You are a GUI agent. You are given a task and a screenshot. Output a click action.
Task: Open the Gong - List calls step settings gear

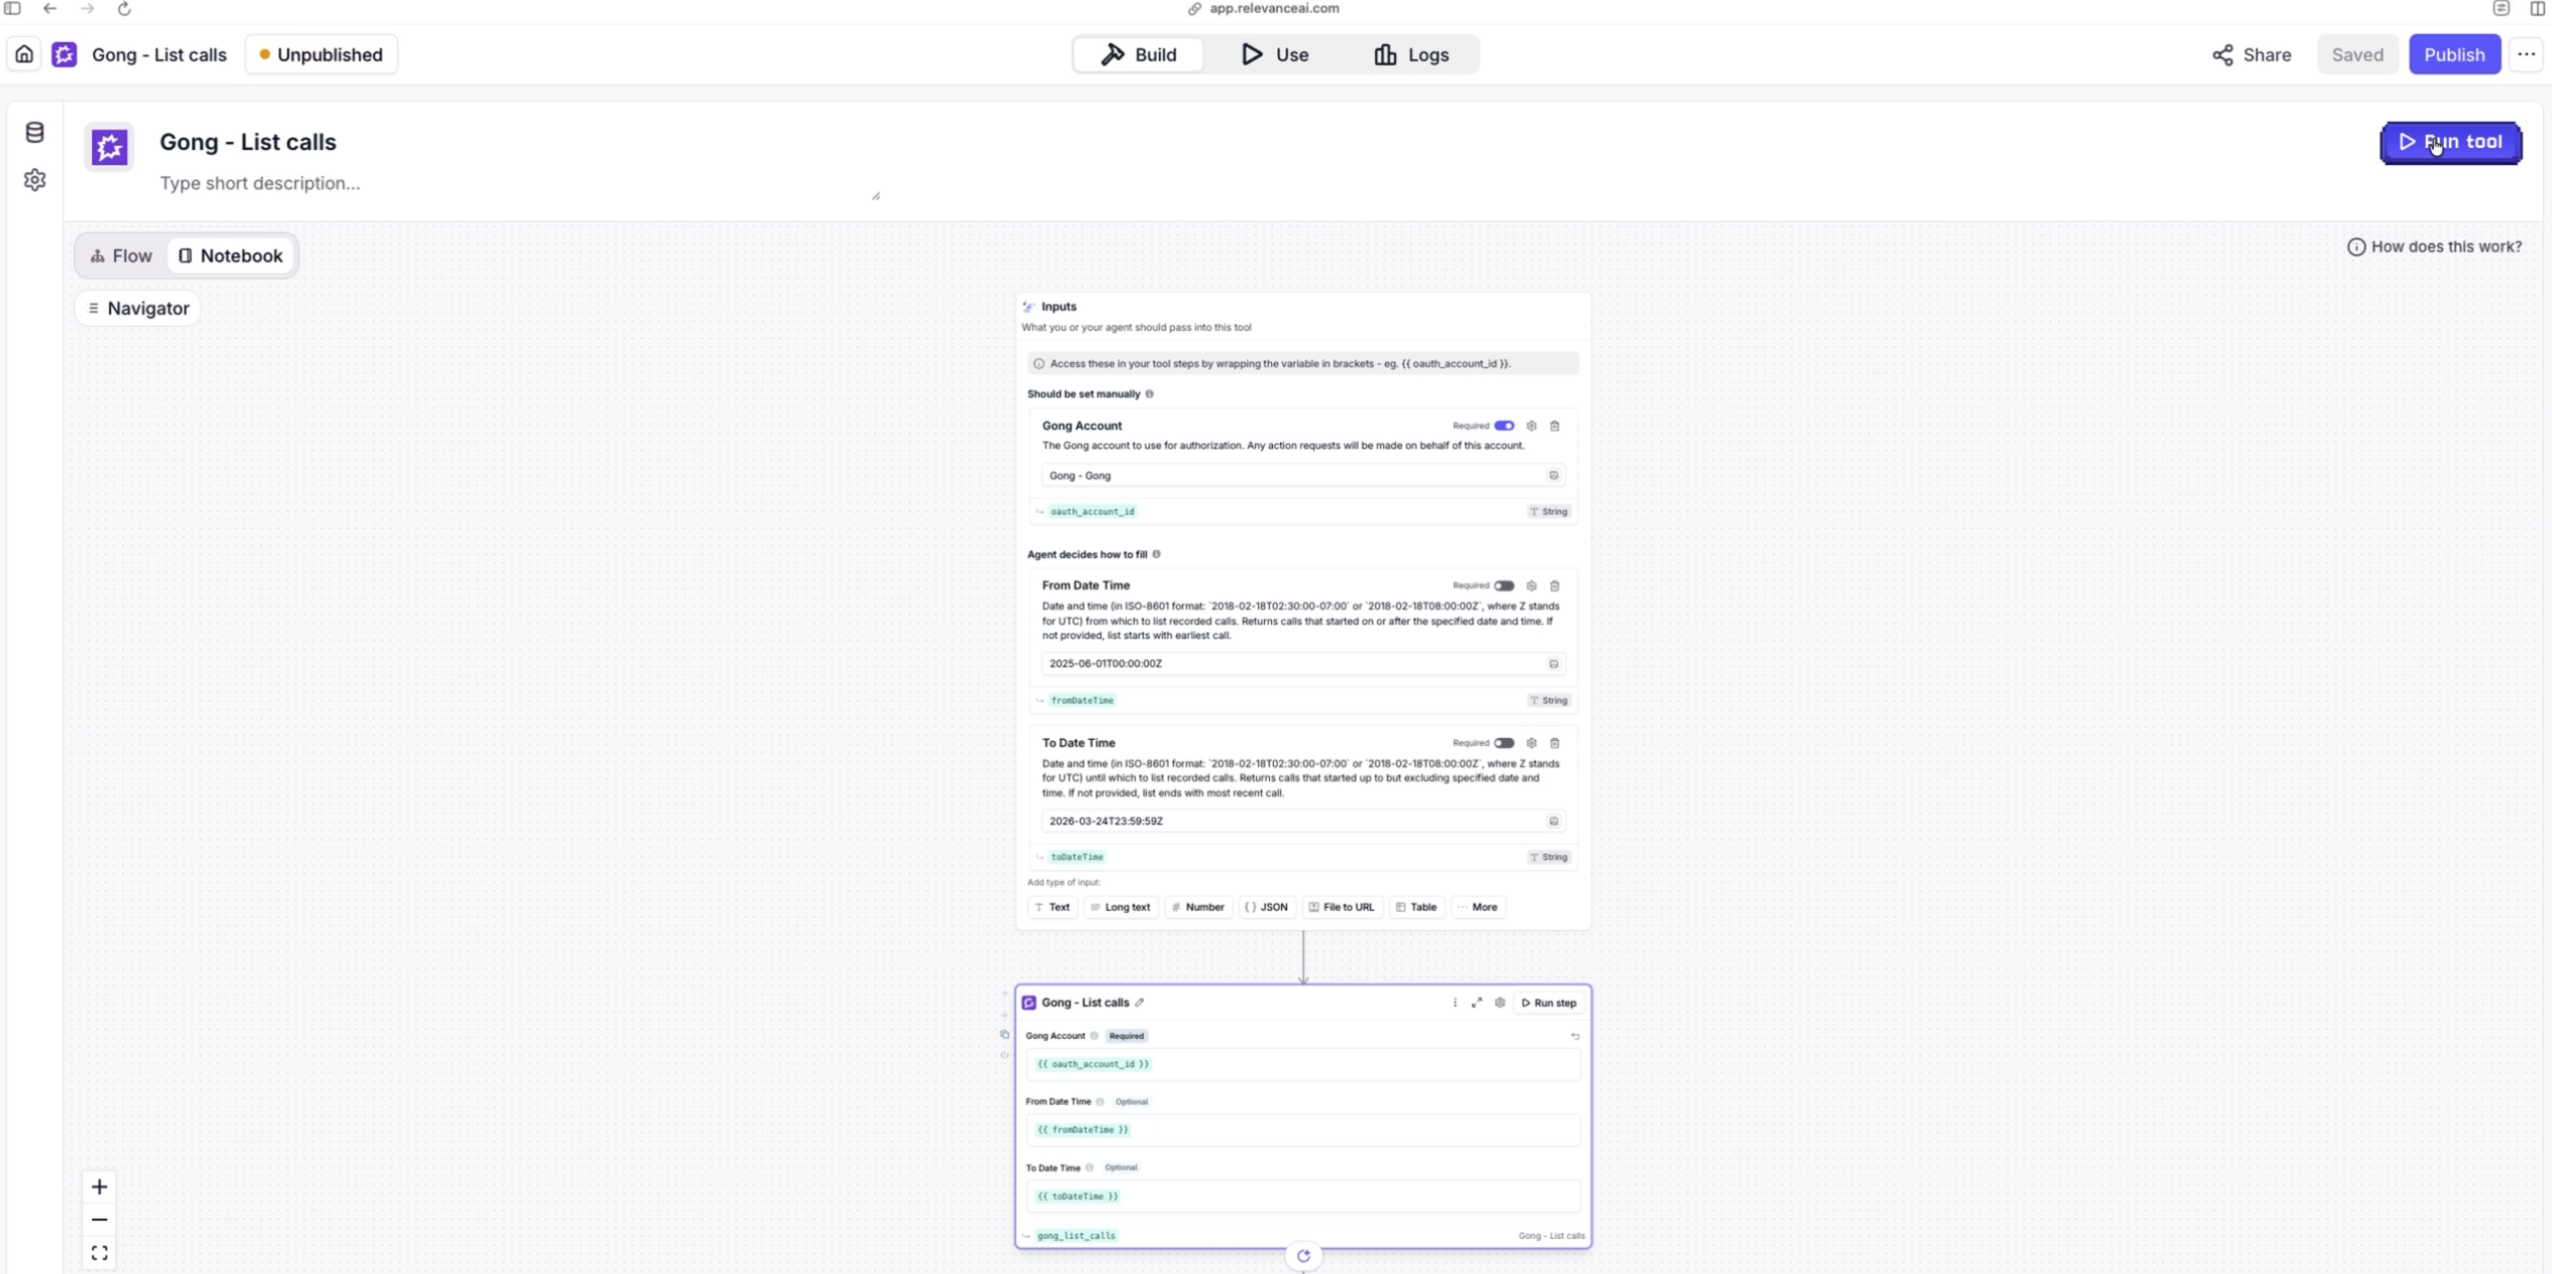(x=1500, y=1003)
